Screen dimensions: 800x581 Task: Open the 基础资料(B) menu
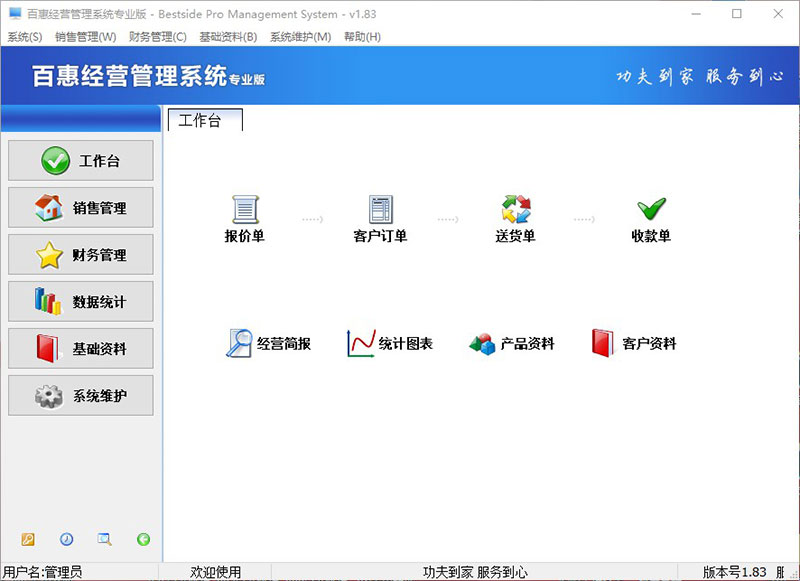[x=228, y=37]
